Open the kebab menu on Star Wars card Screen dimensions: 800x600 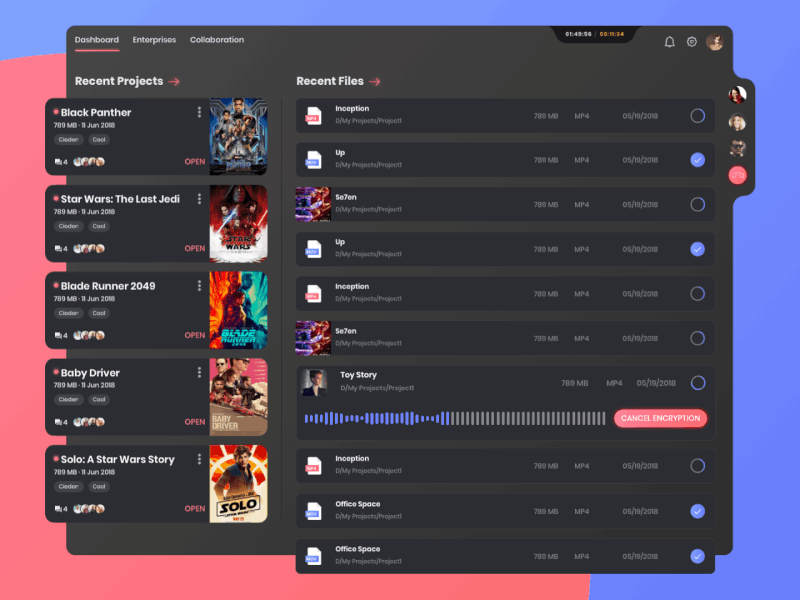click(x=199, y=199)
